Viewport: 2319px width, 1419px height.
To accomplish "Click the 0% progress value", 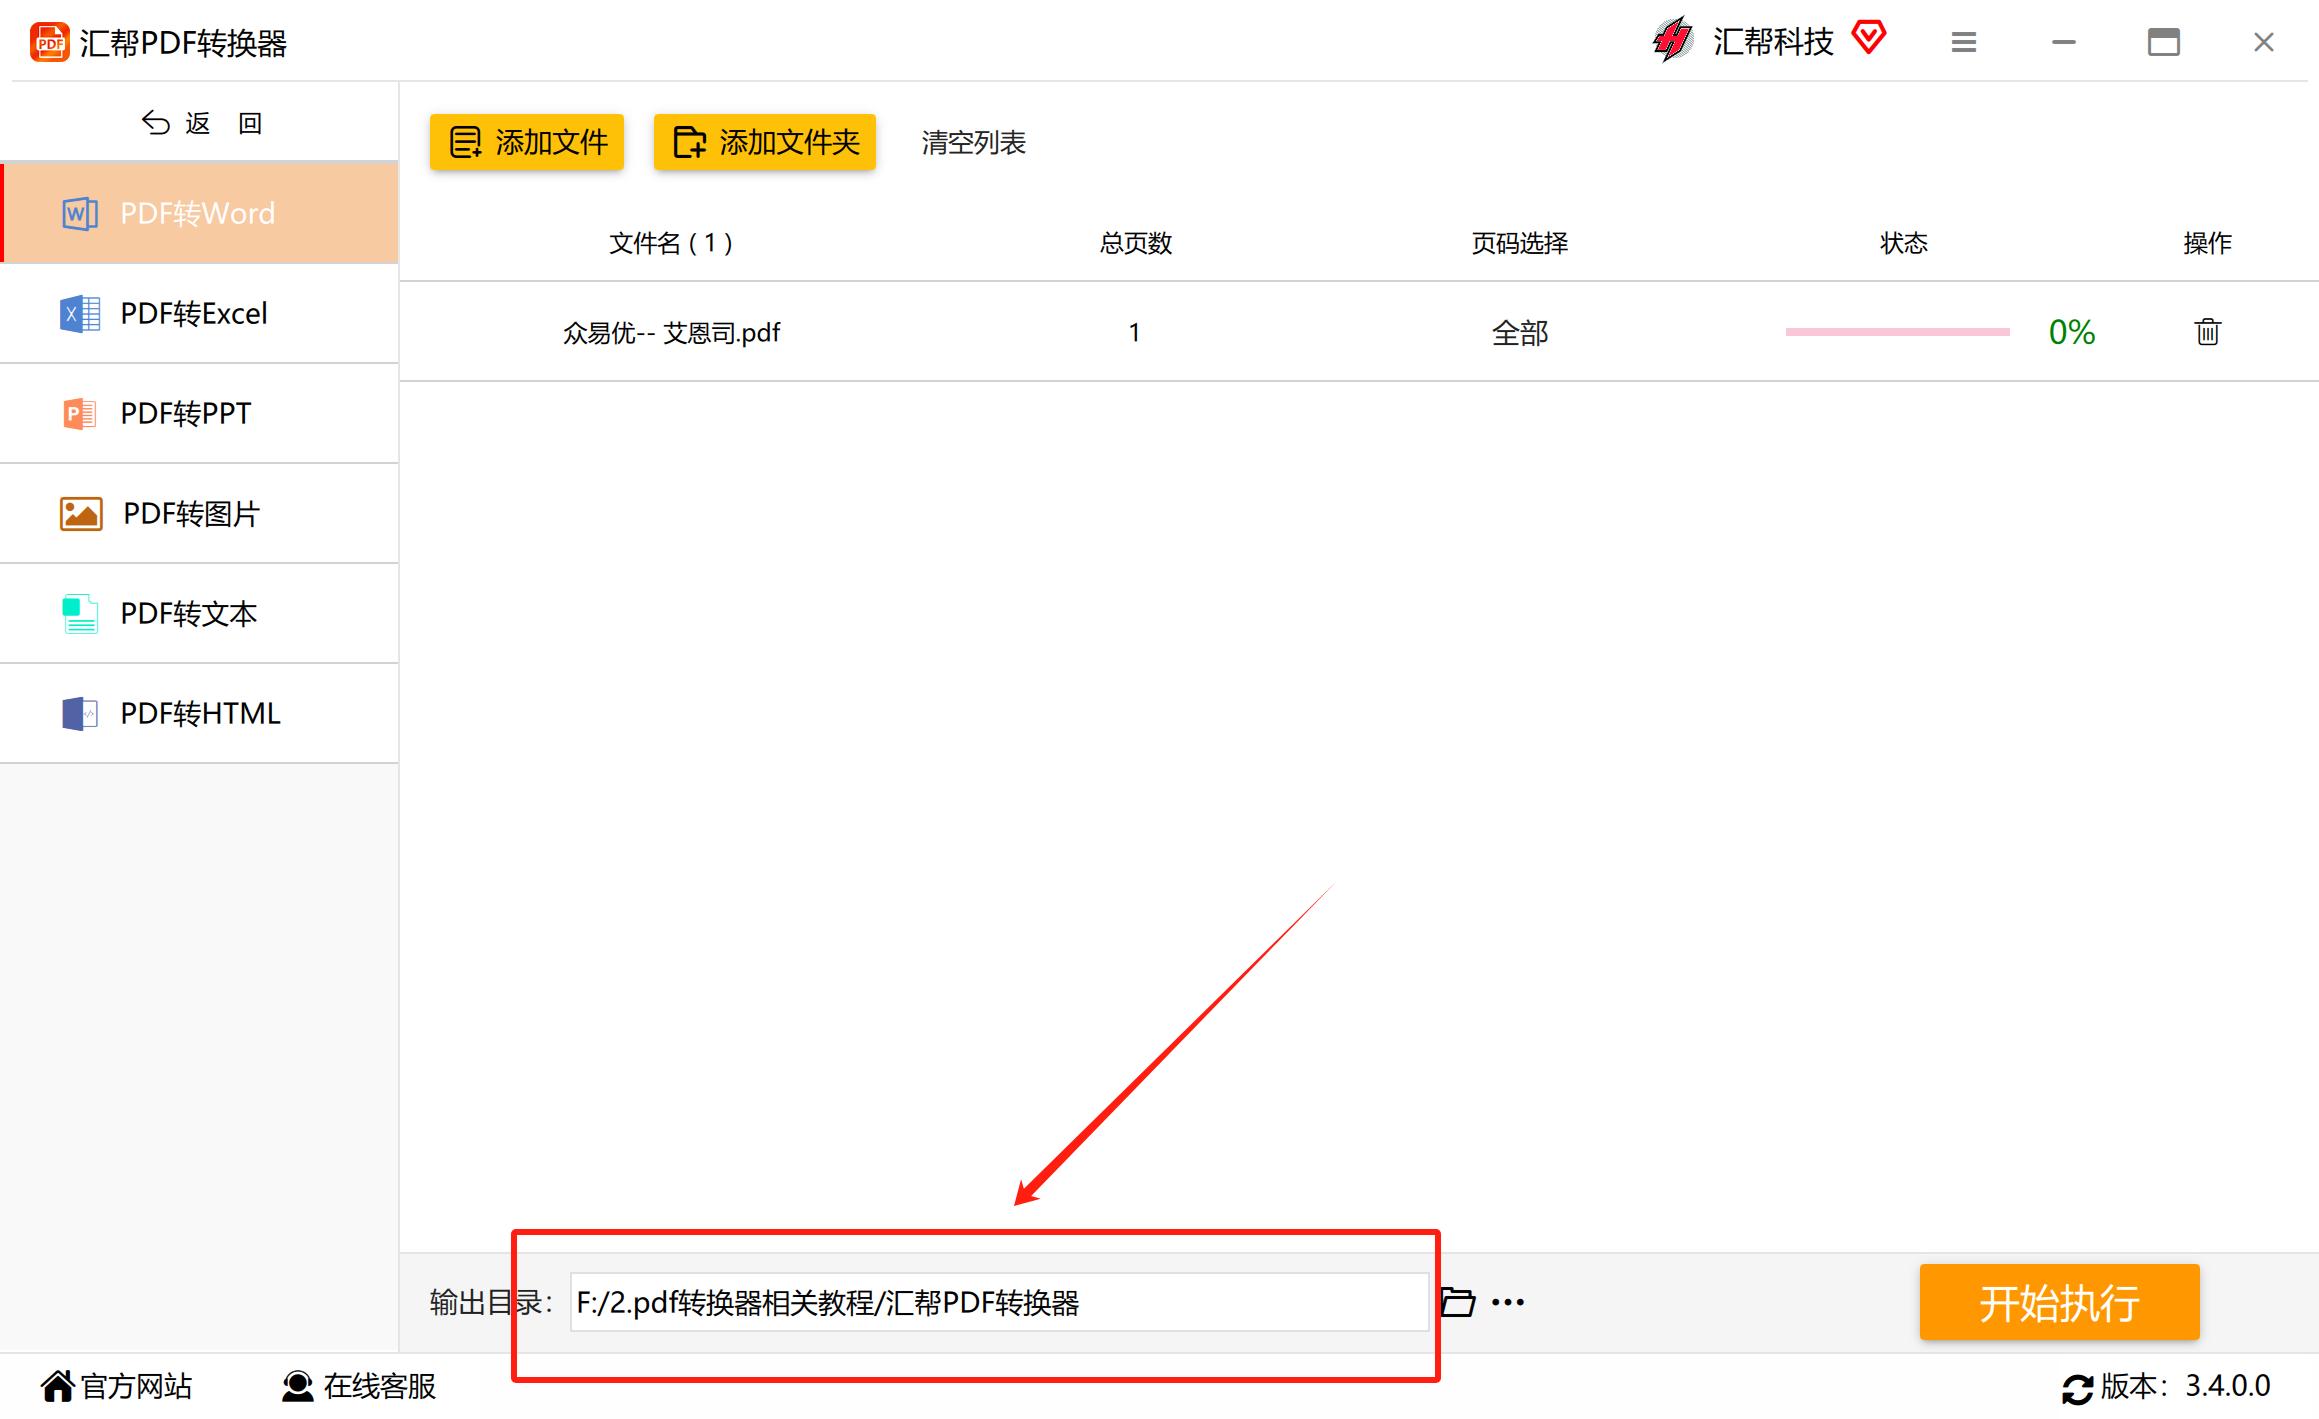I will pyautogui.click(x=2071, y=332).
